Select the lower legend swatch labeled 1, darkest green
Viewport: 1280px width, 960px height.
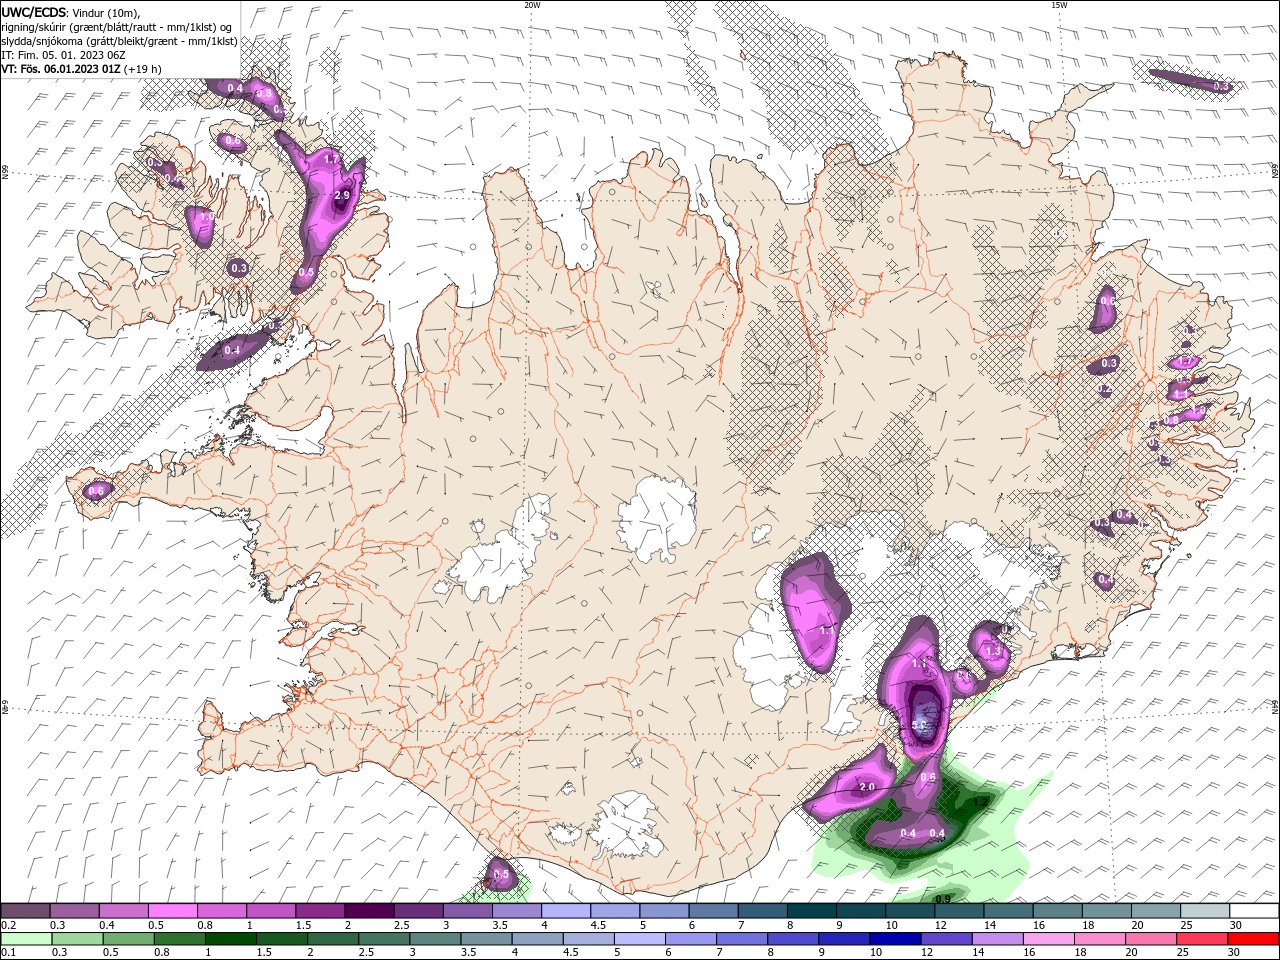coord(233,939)
